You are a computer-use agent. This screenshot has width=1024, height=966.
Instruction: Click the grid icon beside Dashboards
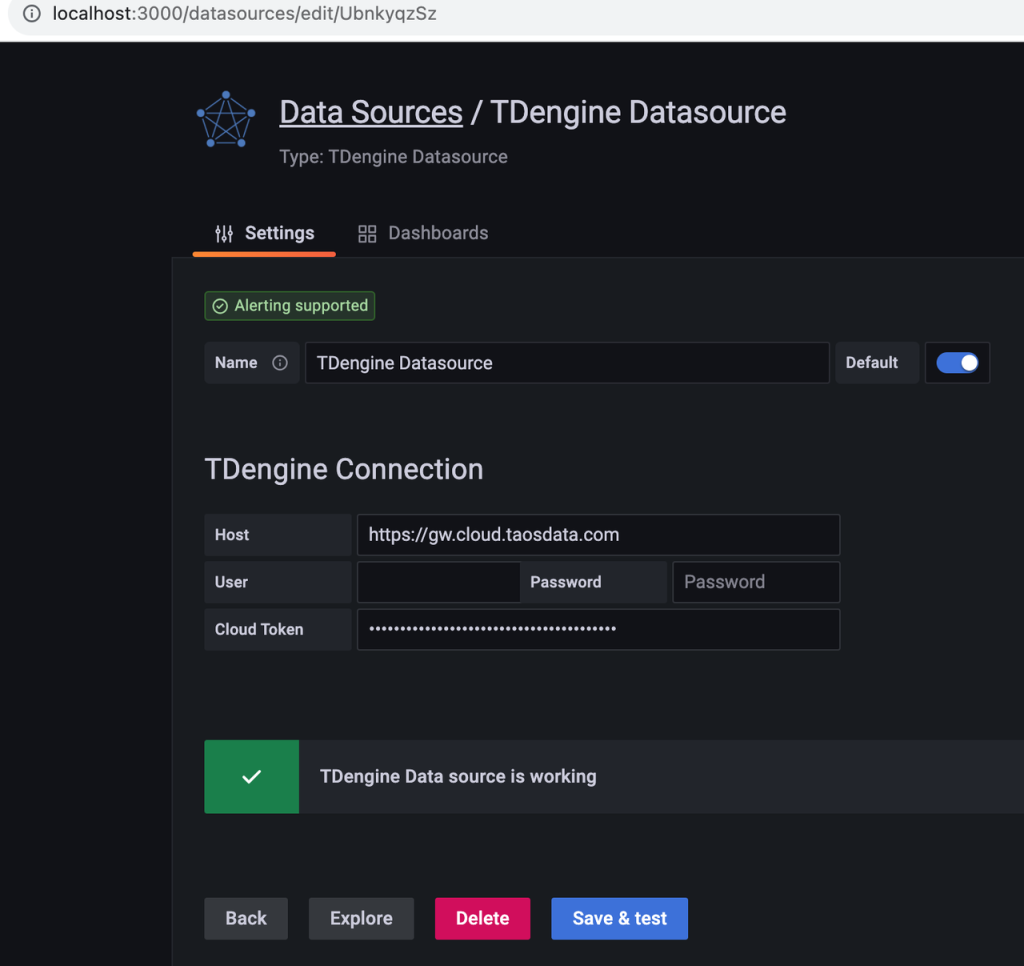tap(366, 233)
